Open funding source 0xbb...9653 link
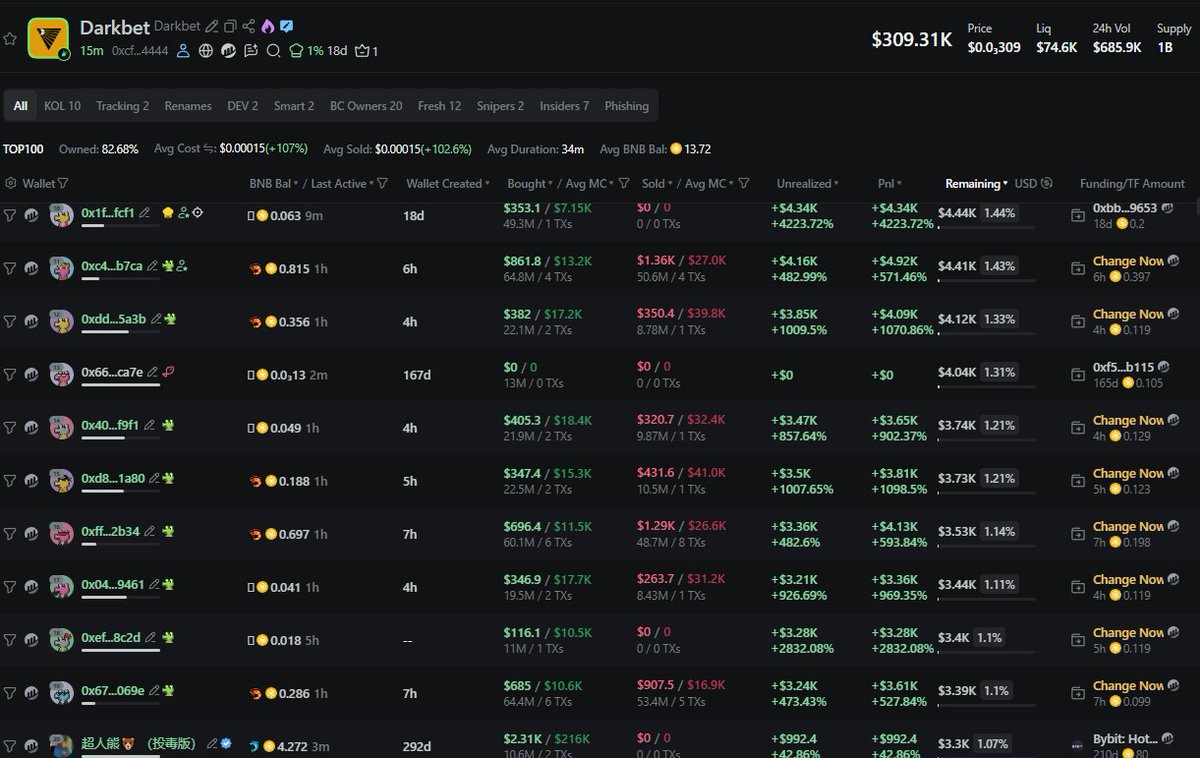Viewport: 1200px width, 758px height. [1124, 208]
